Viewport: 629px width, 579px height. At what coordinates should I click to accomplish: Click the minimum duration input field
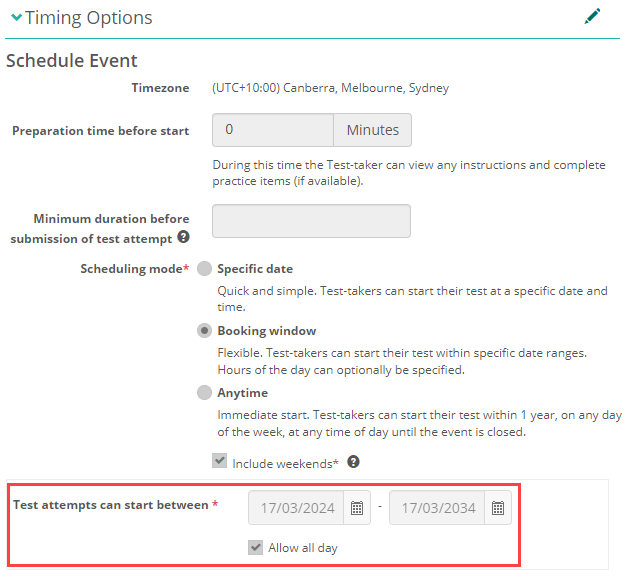click(311, 221)
